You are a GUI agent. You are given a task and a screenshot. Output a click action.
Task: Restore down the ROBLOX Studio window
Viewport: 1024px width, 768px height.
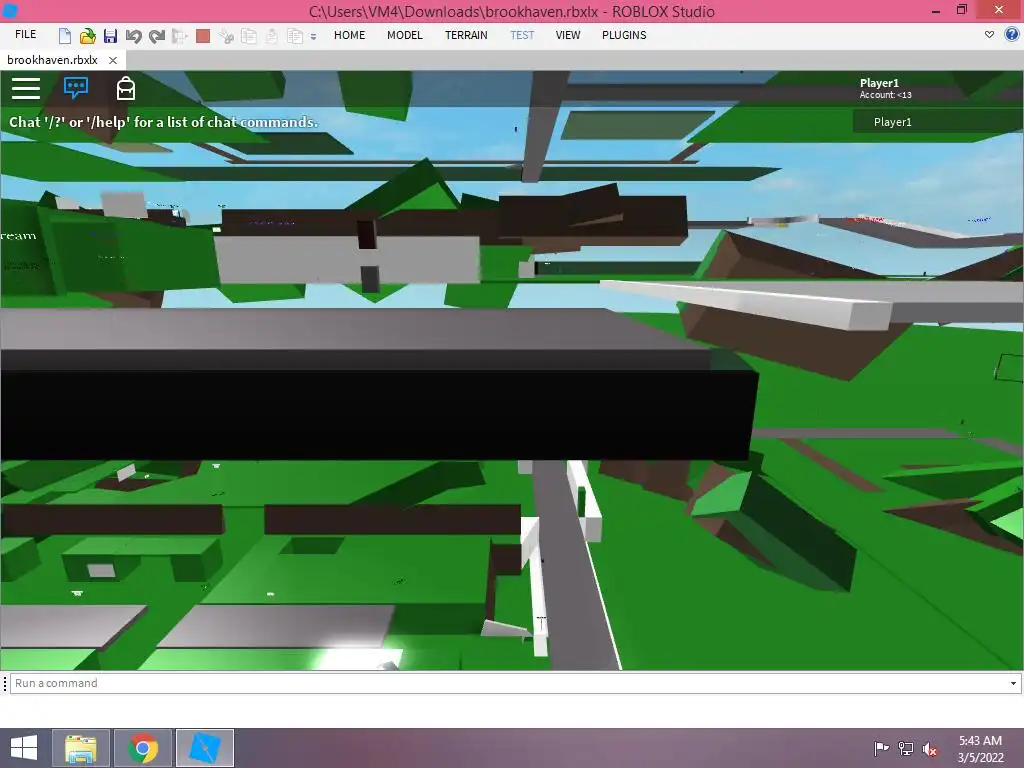coord(962,10)
